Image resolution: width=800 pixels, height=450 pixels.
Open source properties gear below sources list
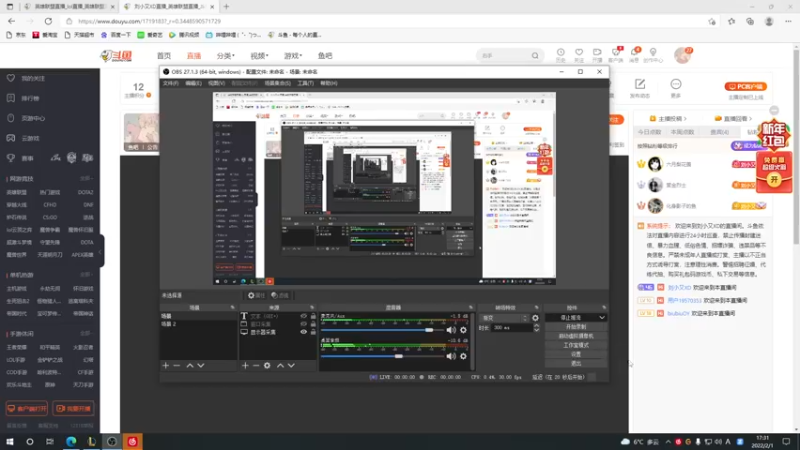pos(267,365)
